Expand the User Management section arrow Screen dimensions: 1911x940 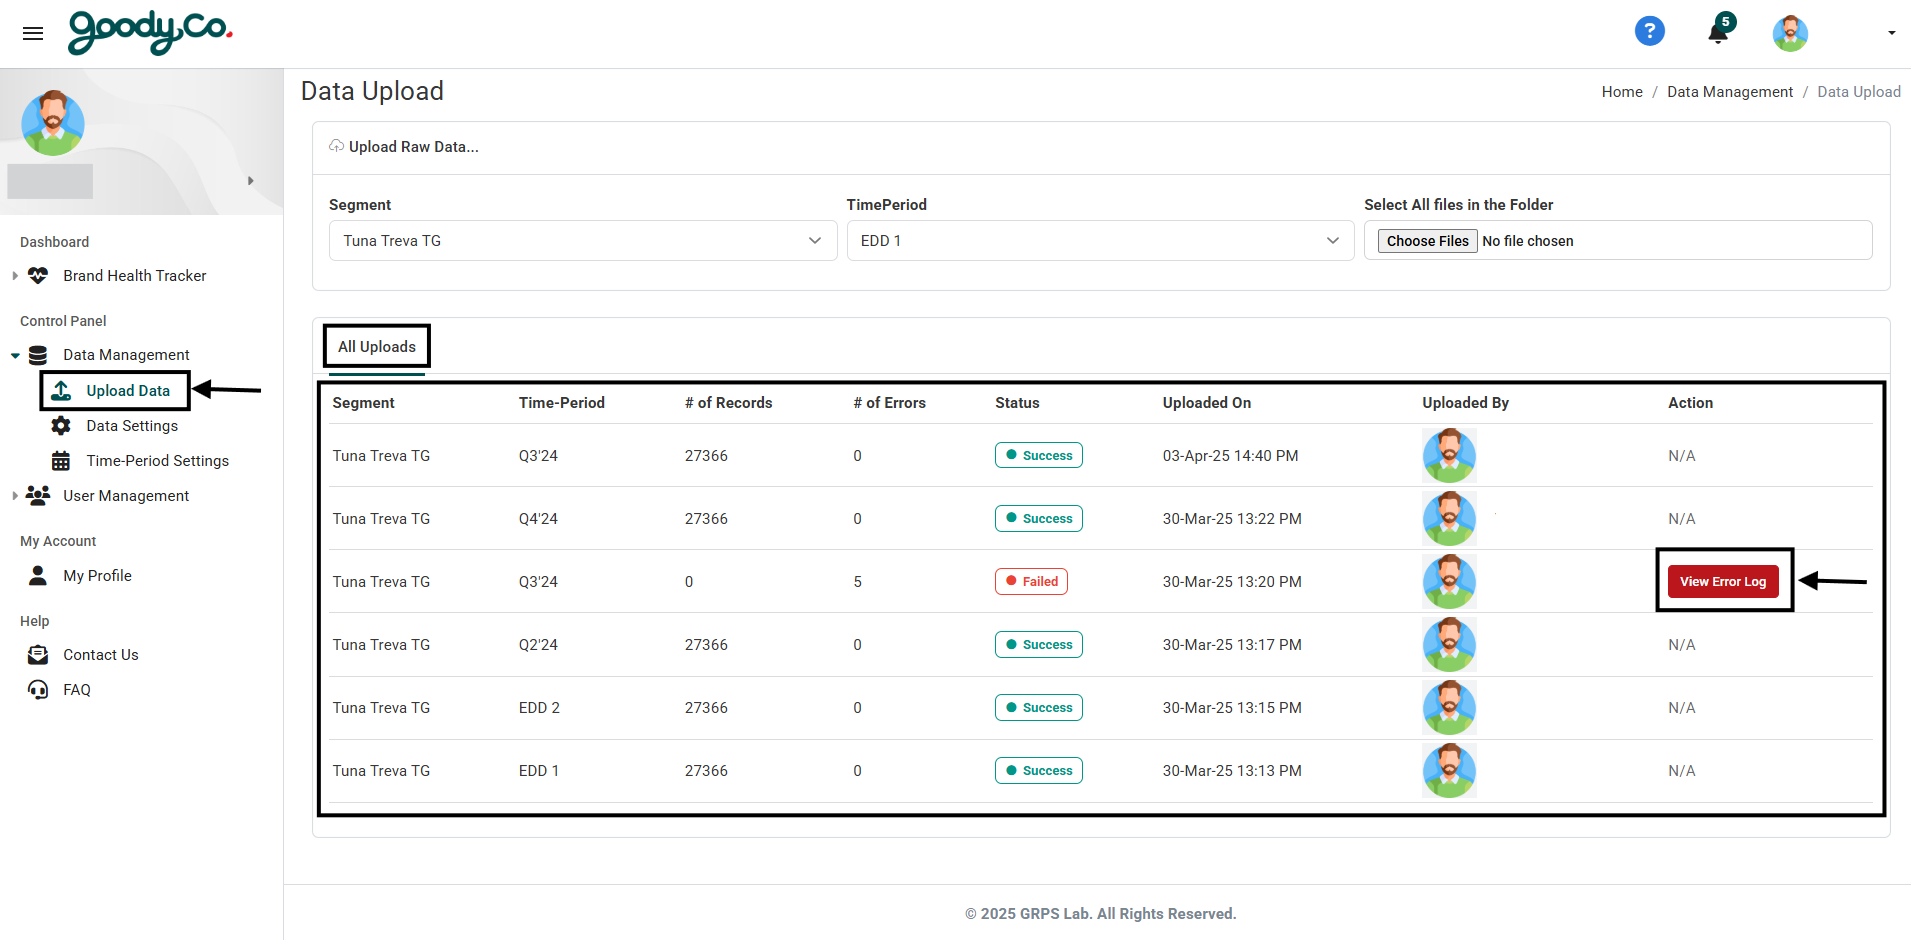tap(15, 496)
